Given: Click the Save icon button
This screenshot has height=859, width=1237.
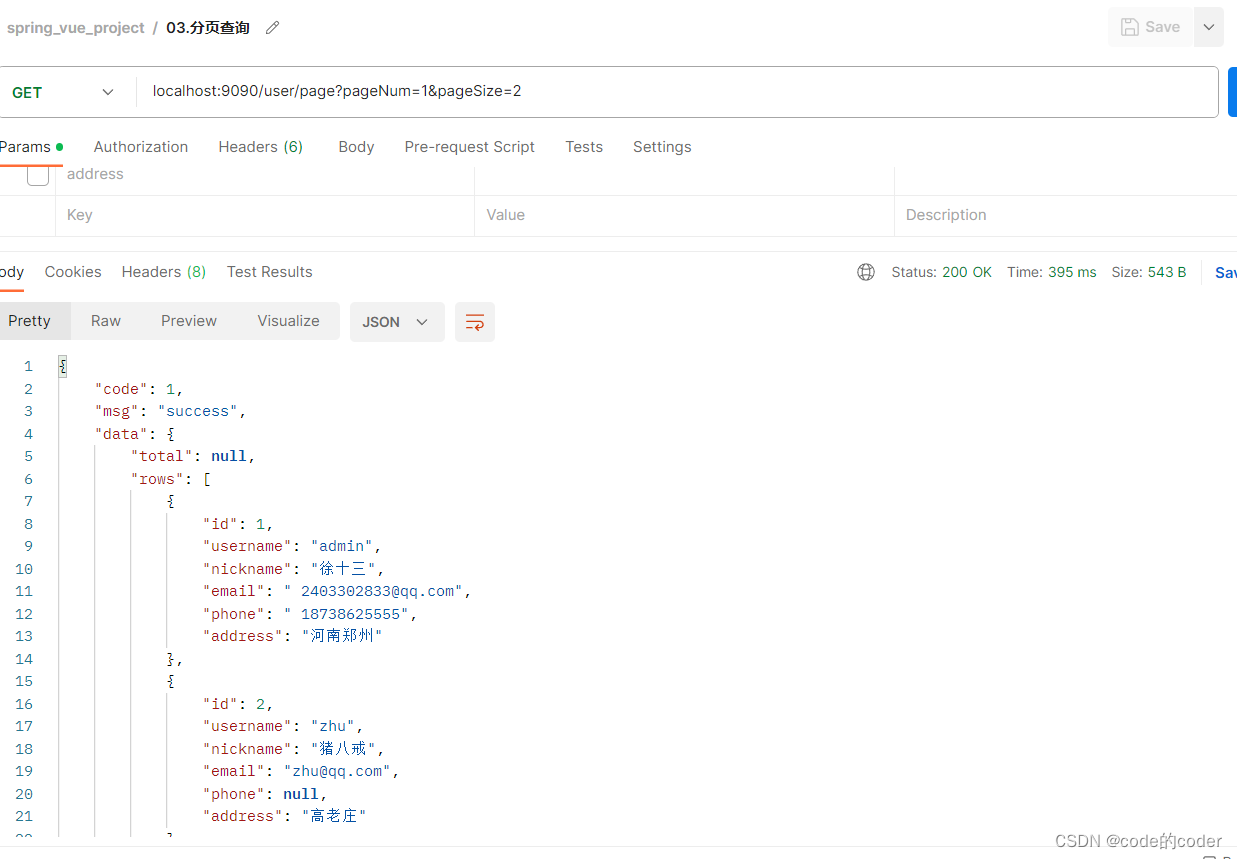Looking at the screenshot, I should [1150, 27].
